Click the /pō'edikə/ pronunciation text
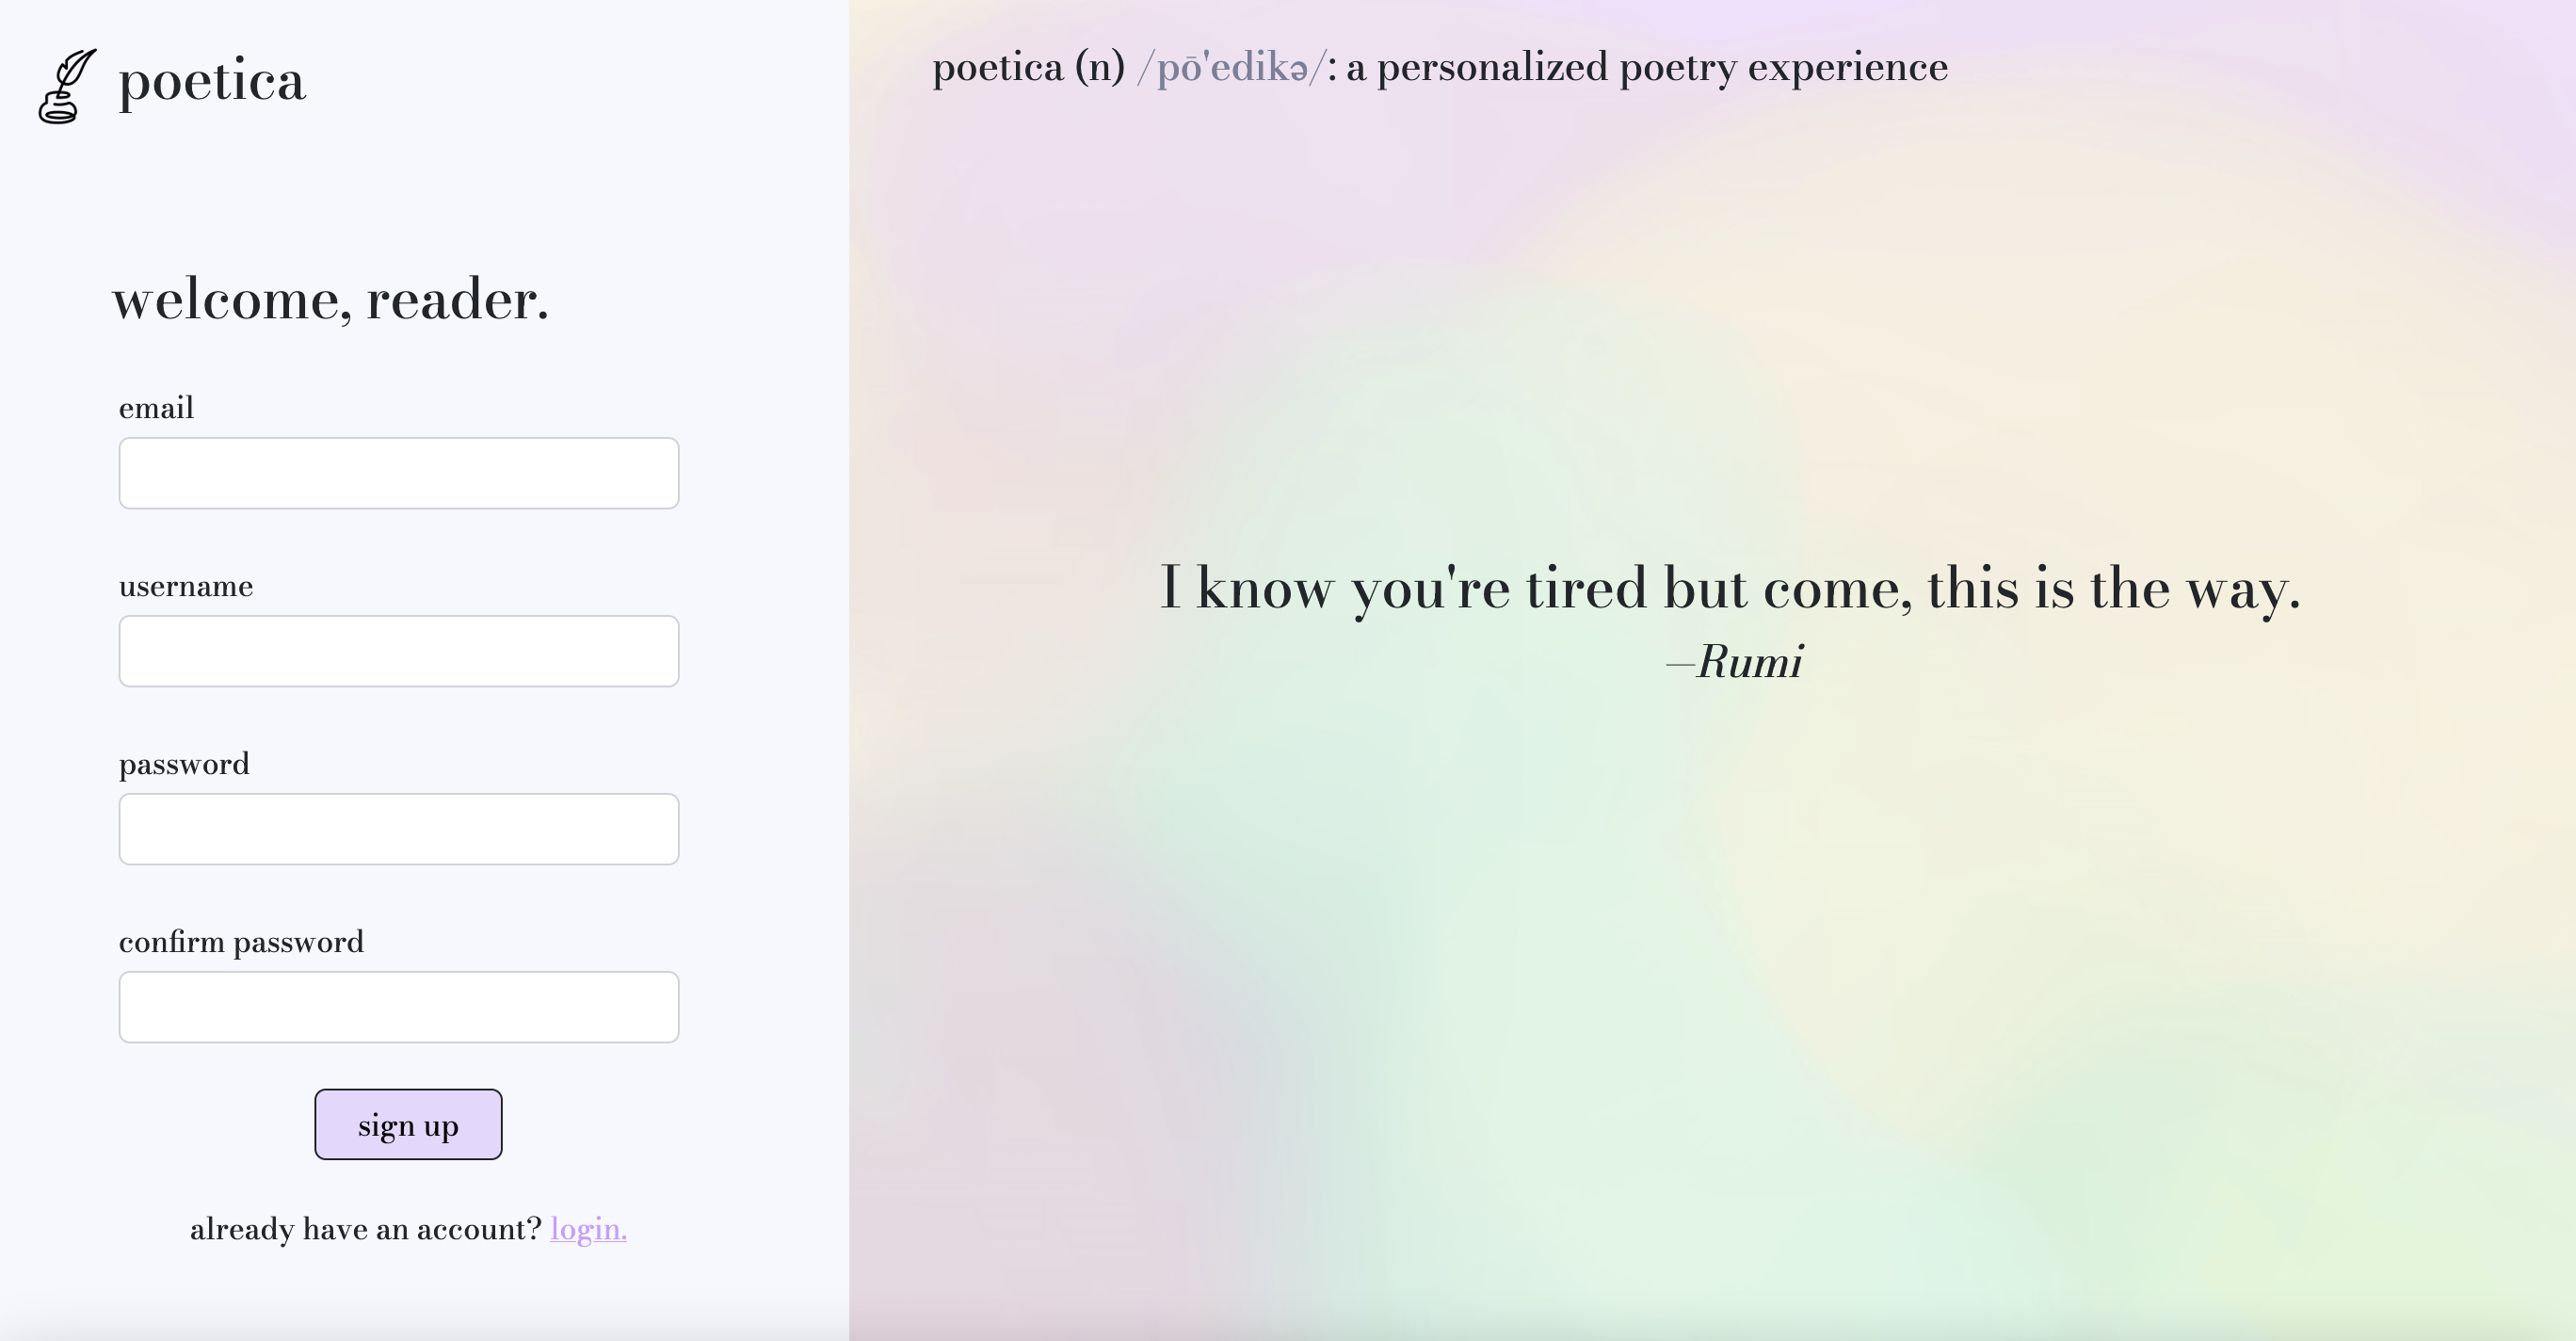The image size is (2576, 1341). point(1231,68)
